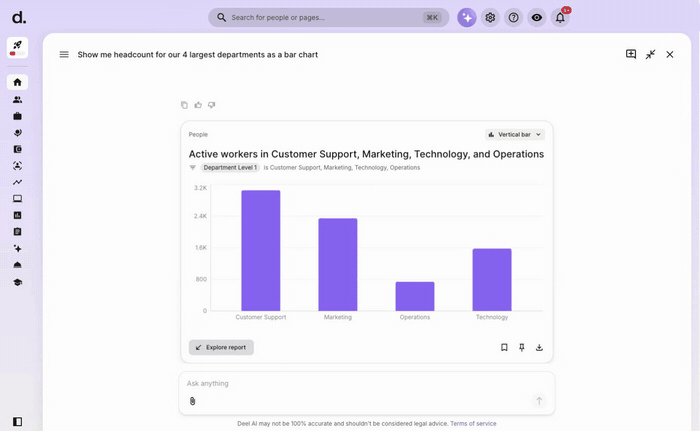The image size is (700, 431).
Task: Open the help question mark icon
Action: pos(513,17)
